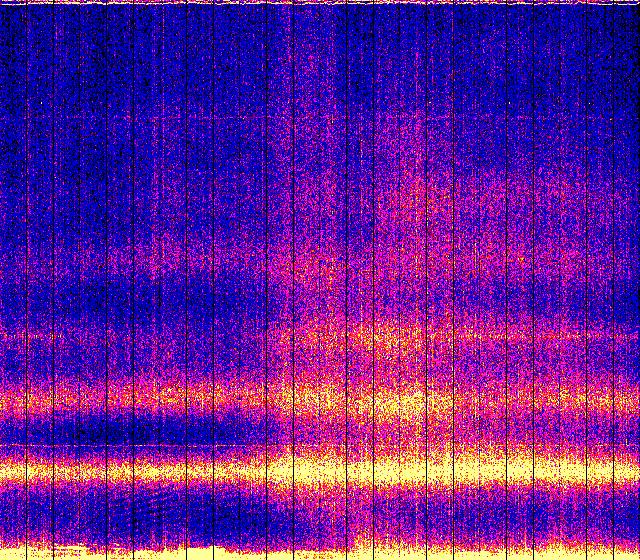Click the orange band at its far left end
Image resolution: width=640 pixels, height=560 pixels.
tap(12, 403)
